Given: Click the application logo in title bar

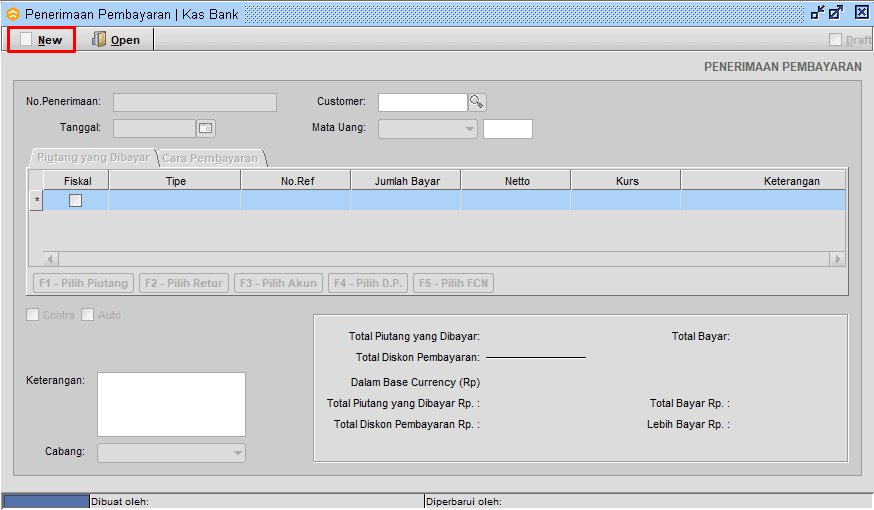Looking at the screenshot, I should (x=12, y=14).
